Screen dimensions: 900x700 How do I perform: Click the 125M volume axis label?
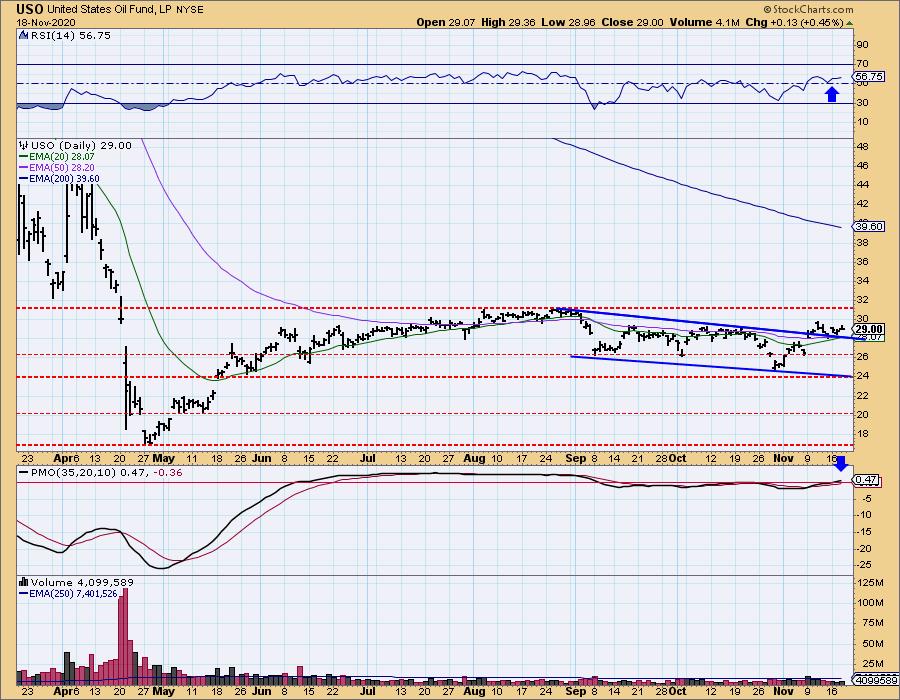pos(871,583)
